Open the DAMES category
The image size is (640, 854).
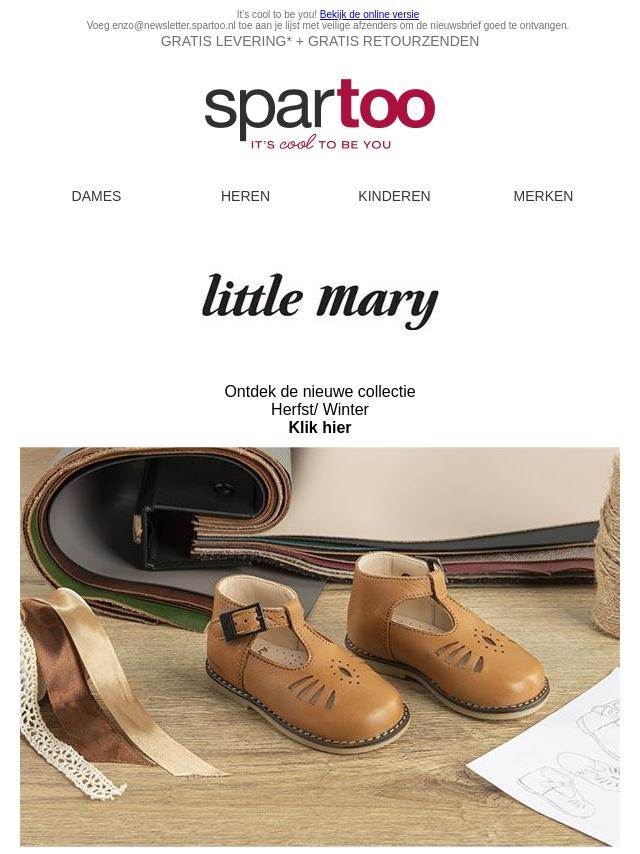pos(96,196)
